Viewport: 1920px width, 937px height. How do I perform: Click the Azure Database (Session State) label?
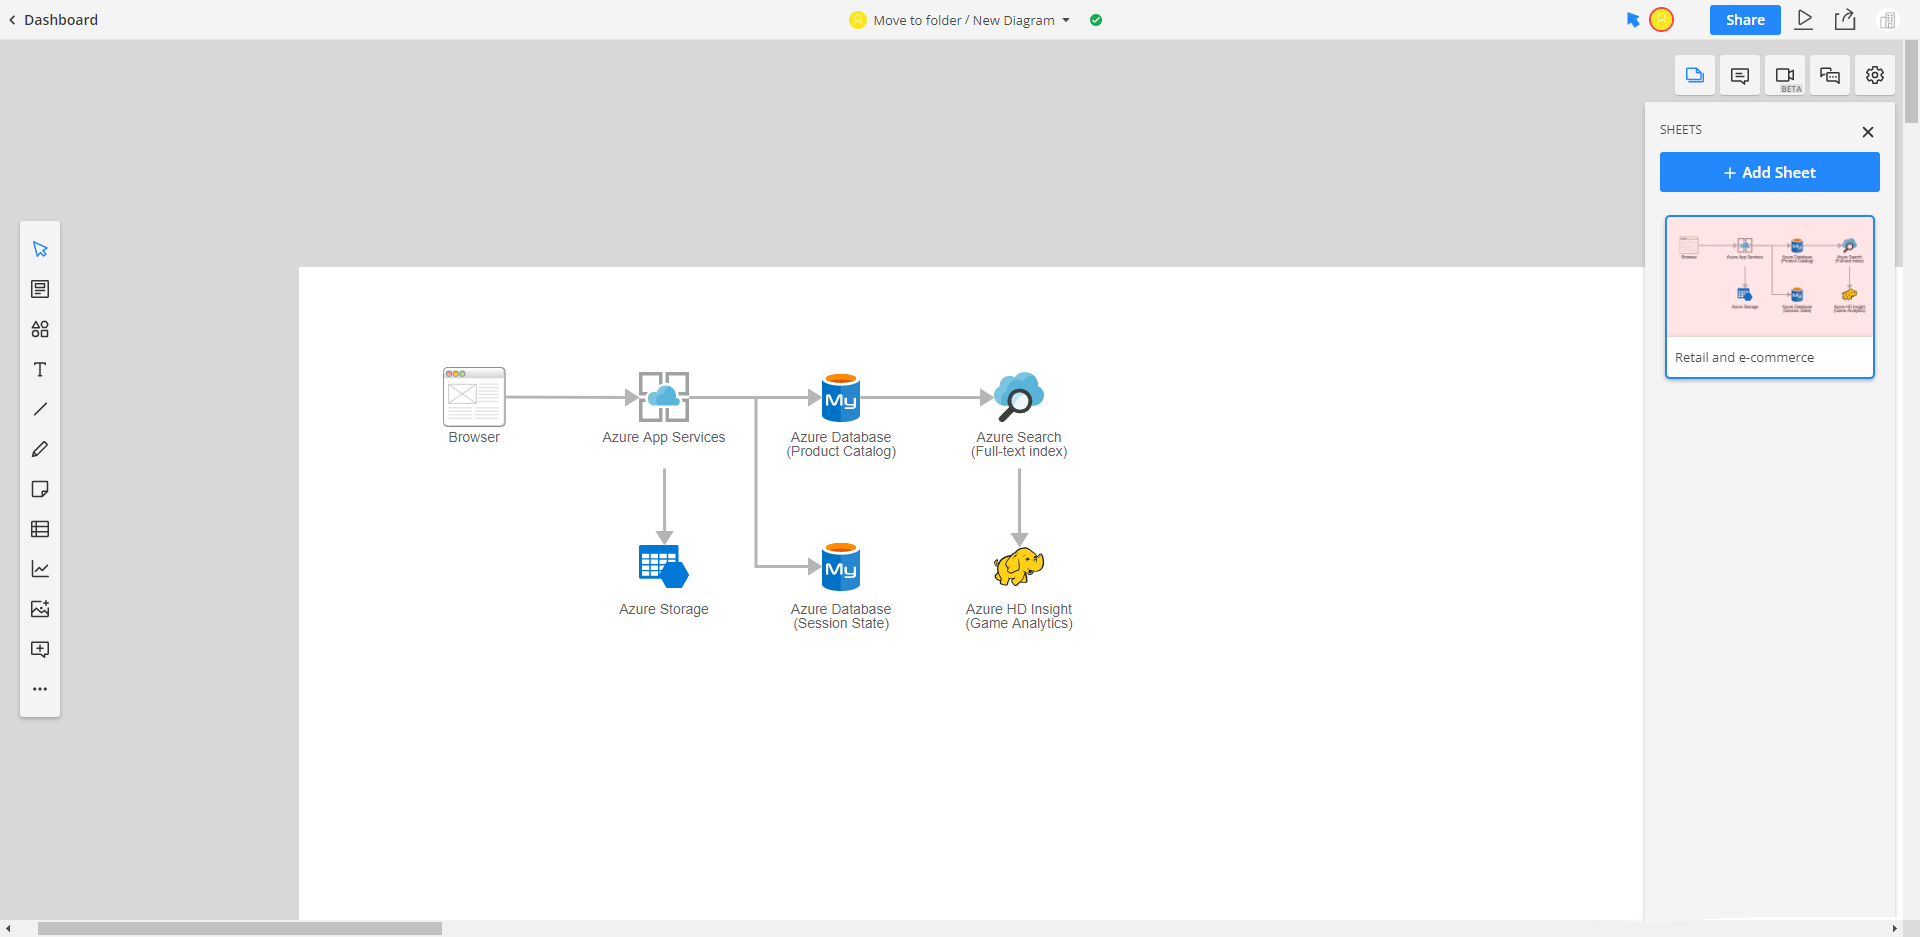point(841,616)
